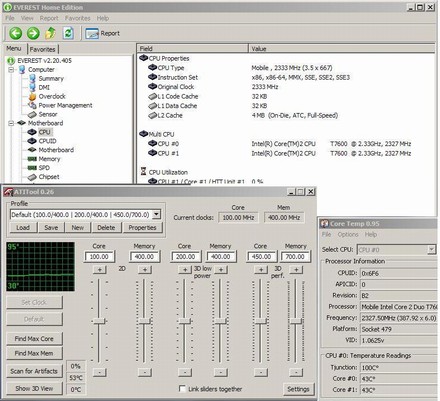Image resolution: width=440 pixels, height=401 pixels.
Task: Decrease 2D Core clock with minus button
Action: click(99, 372)
